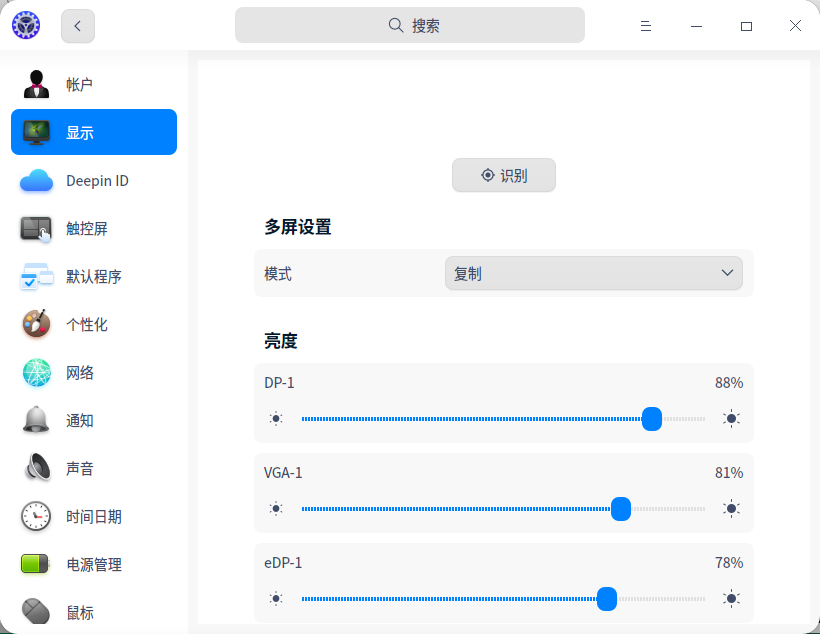820x634 pixels.
Task: Click the DP-1 brightness slider handle
Action: pyautogui.click(x=652, y=419)
